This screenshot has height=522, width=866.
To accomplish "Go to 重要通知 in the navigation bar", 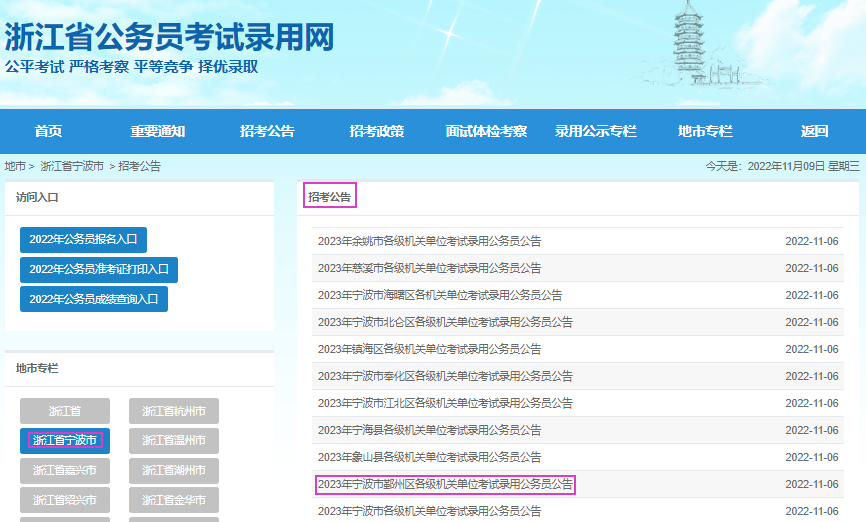I will (x=157, y=132).
